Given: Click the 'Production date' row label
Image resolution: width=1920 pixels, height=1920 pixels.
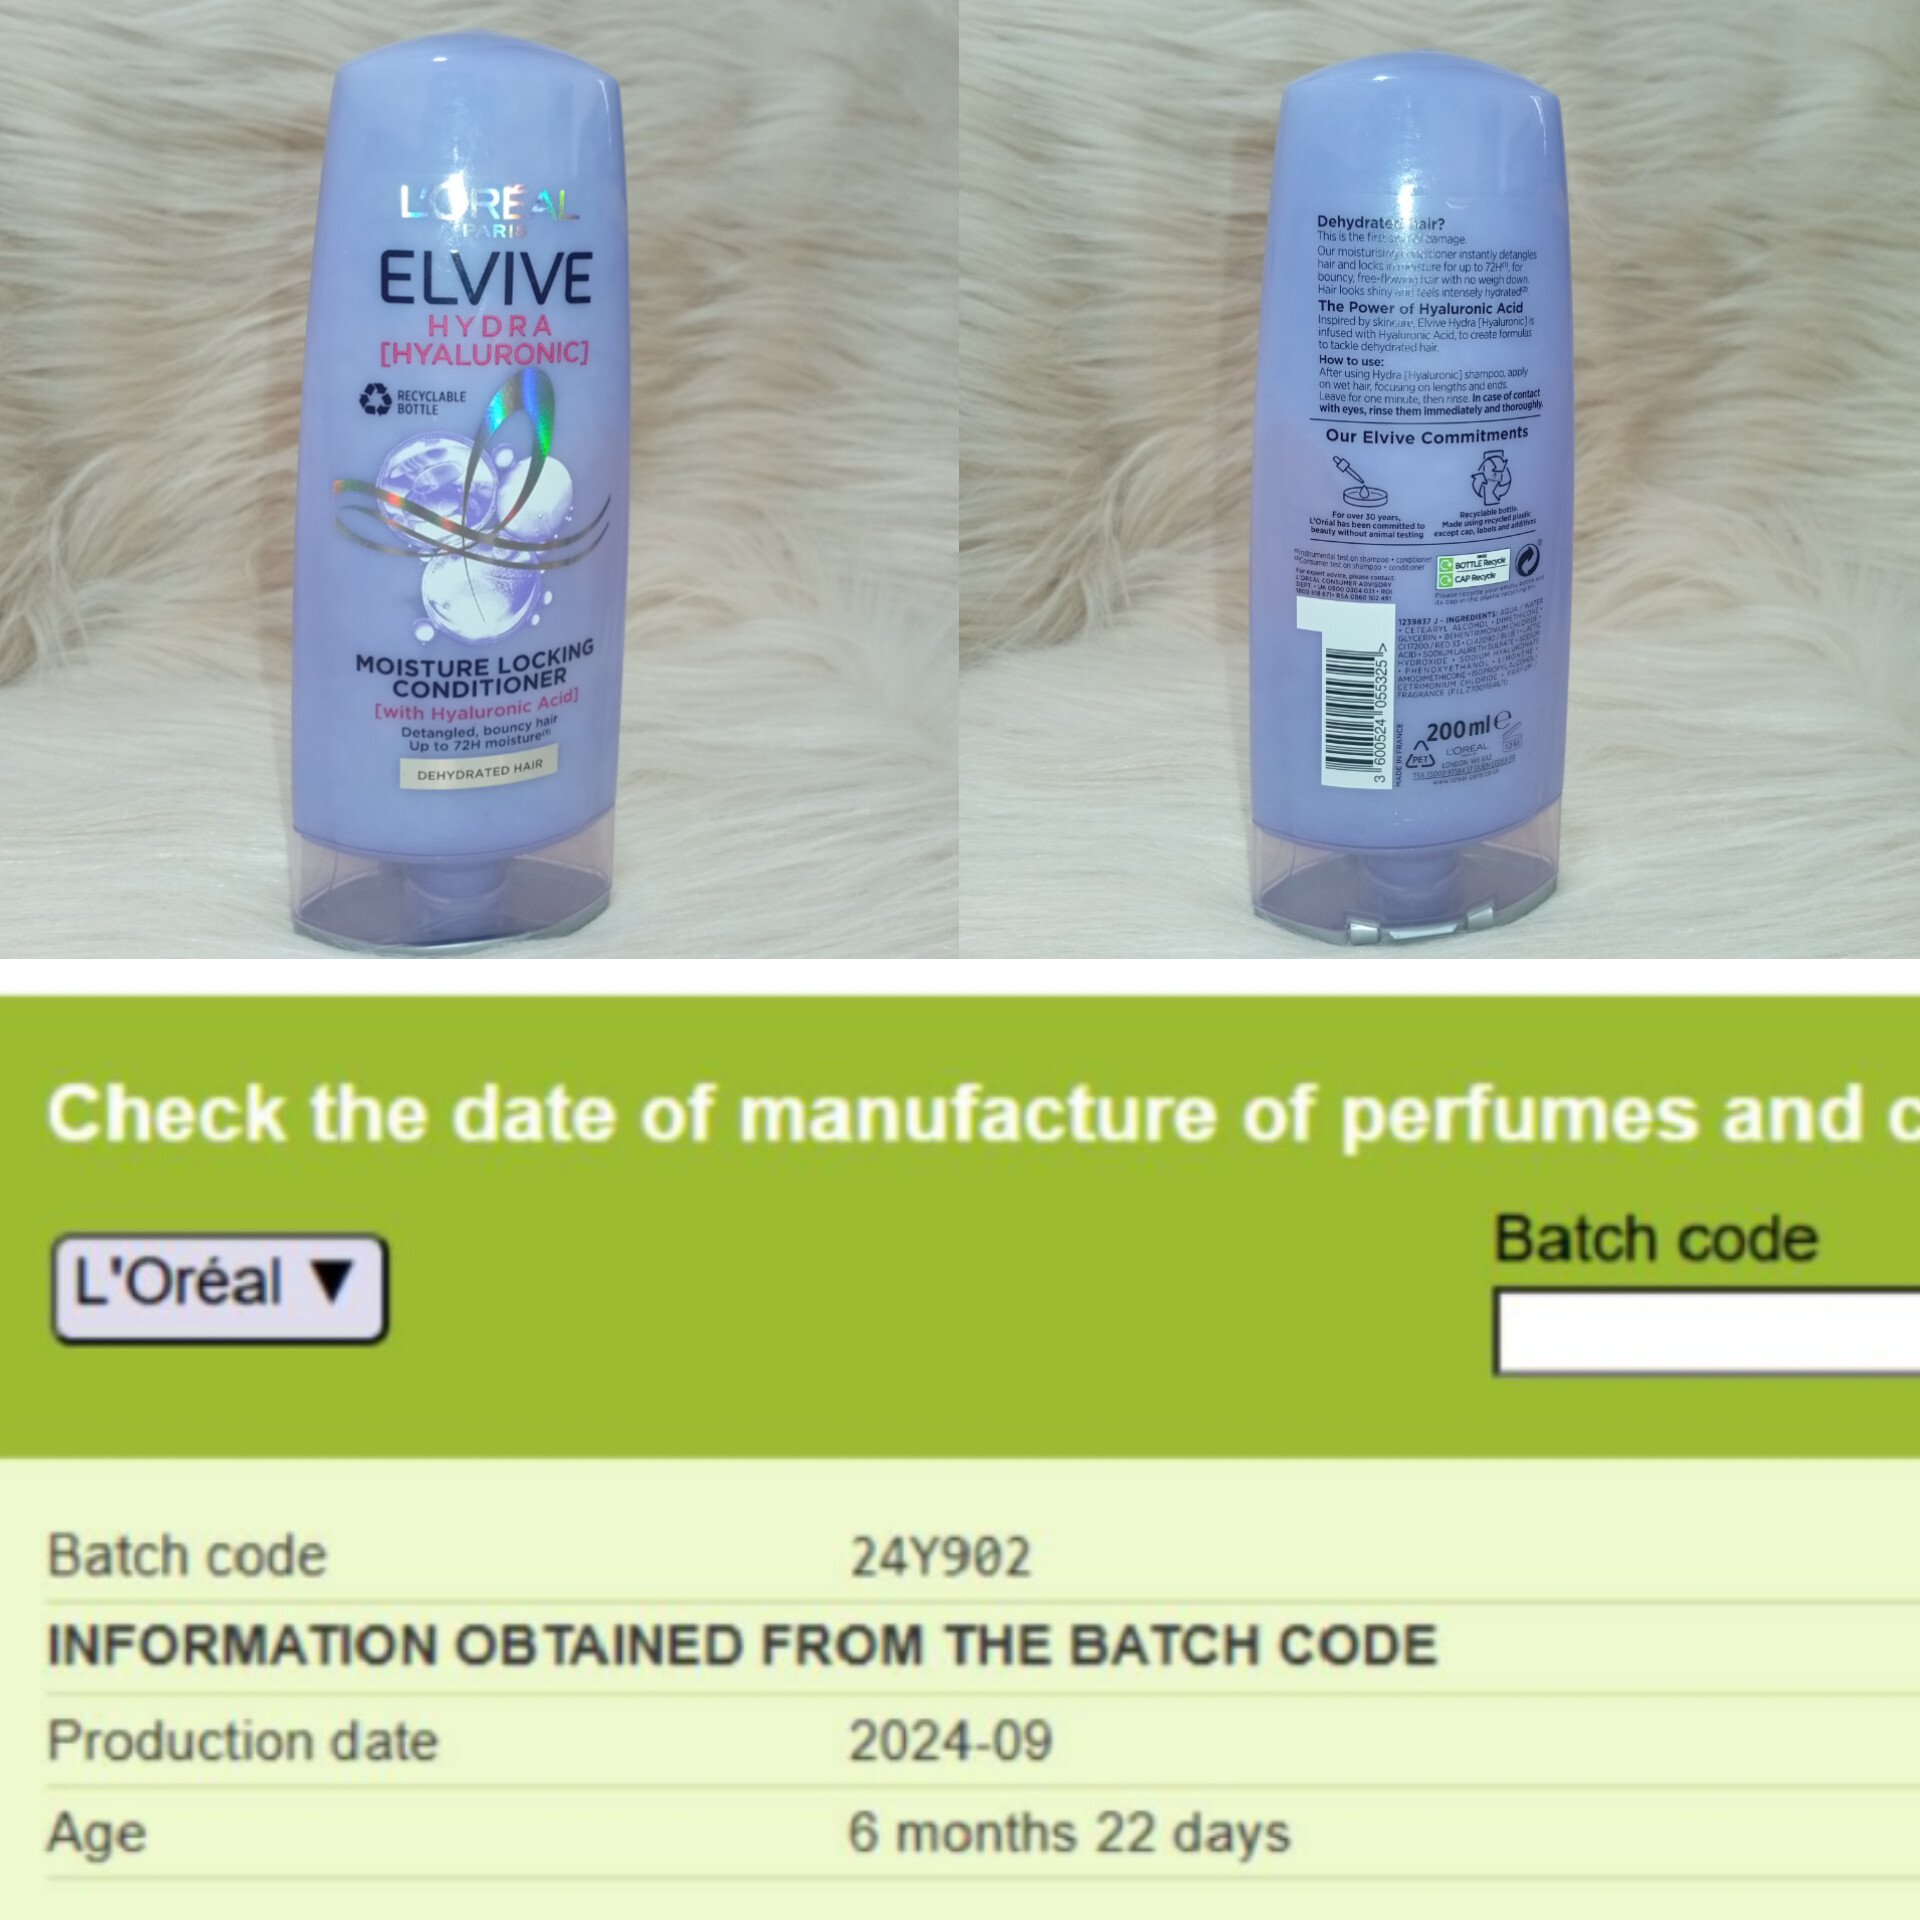Looking at the screenshot, I should (243, 1741).
